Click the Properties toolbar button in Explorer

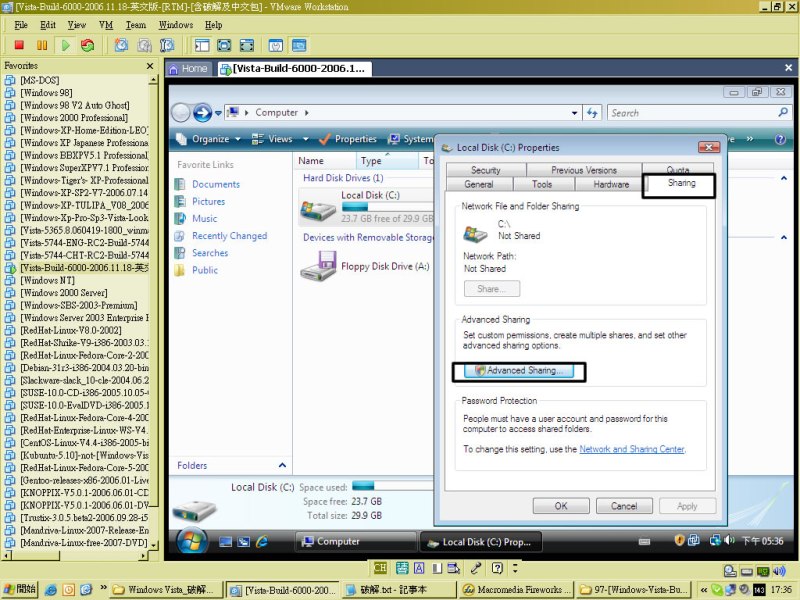click(347, 139)
